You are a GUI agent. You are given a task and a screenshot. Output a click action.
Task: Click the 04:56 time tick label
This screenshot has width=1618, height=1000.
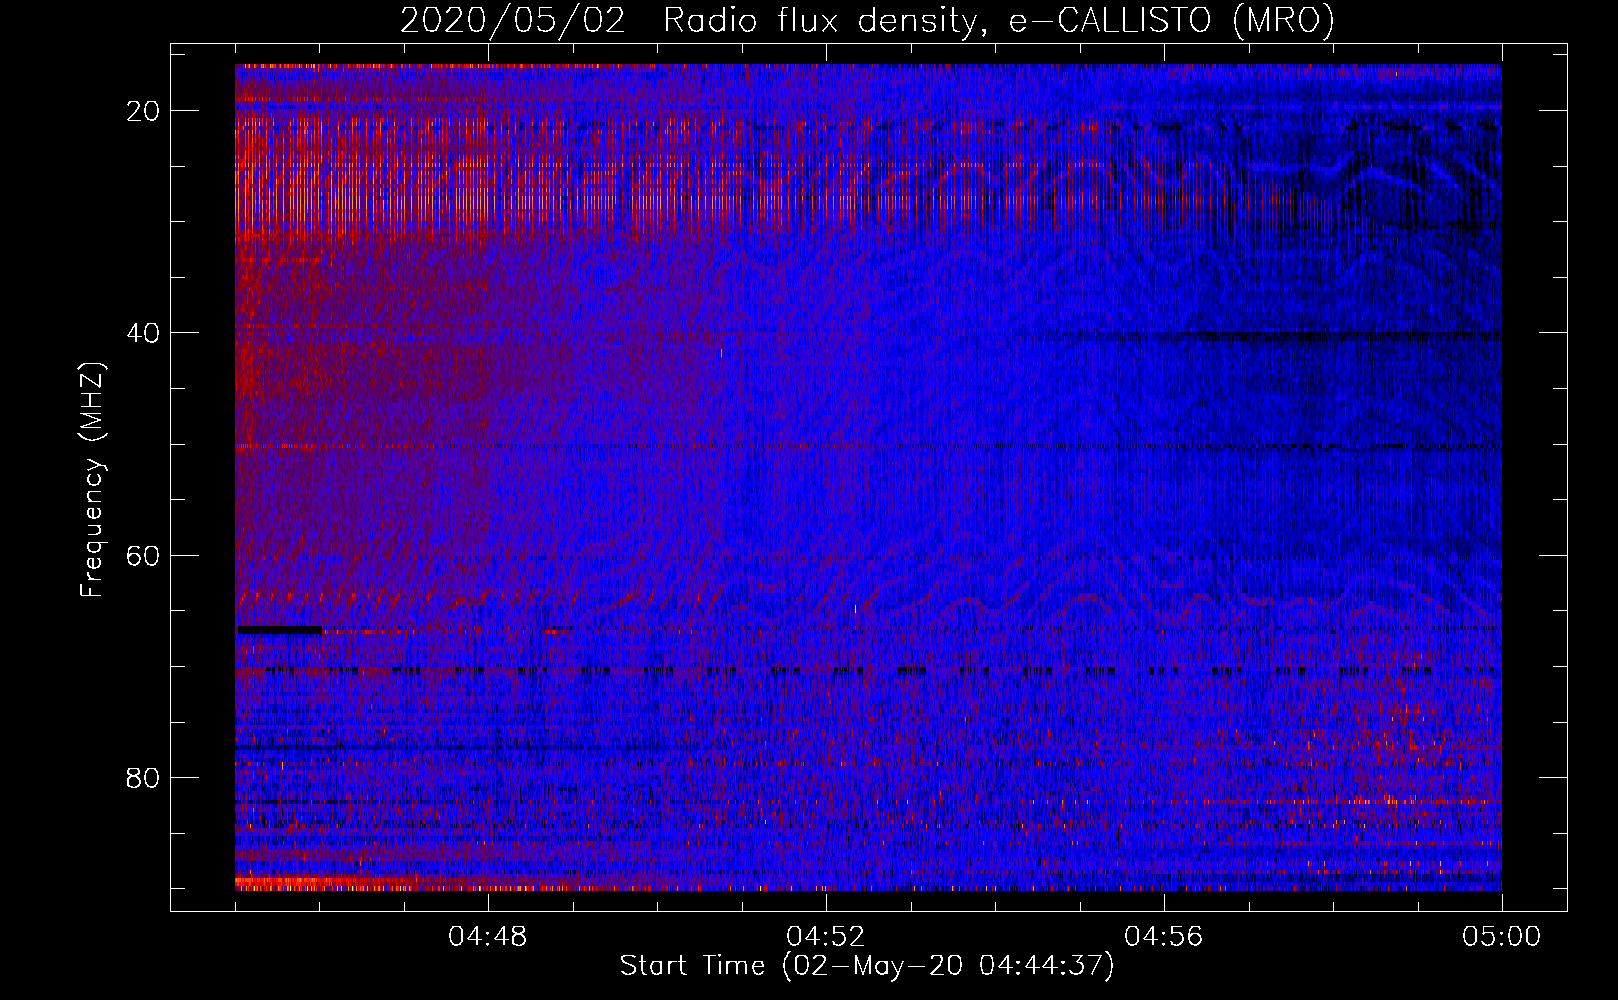pyautogui.click(x=1164, y=937)
